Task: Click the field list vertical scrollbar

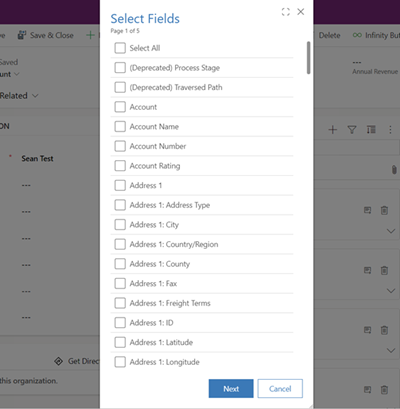Action: point(308,58)
